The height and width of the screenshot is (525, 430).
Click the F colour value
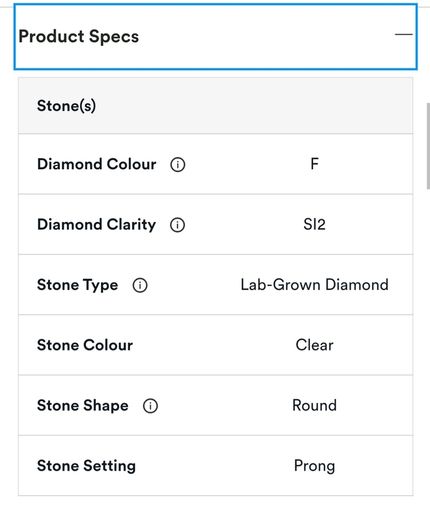point(314,164)
